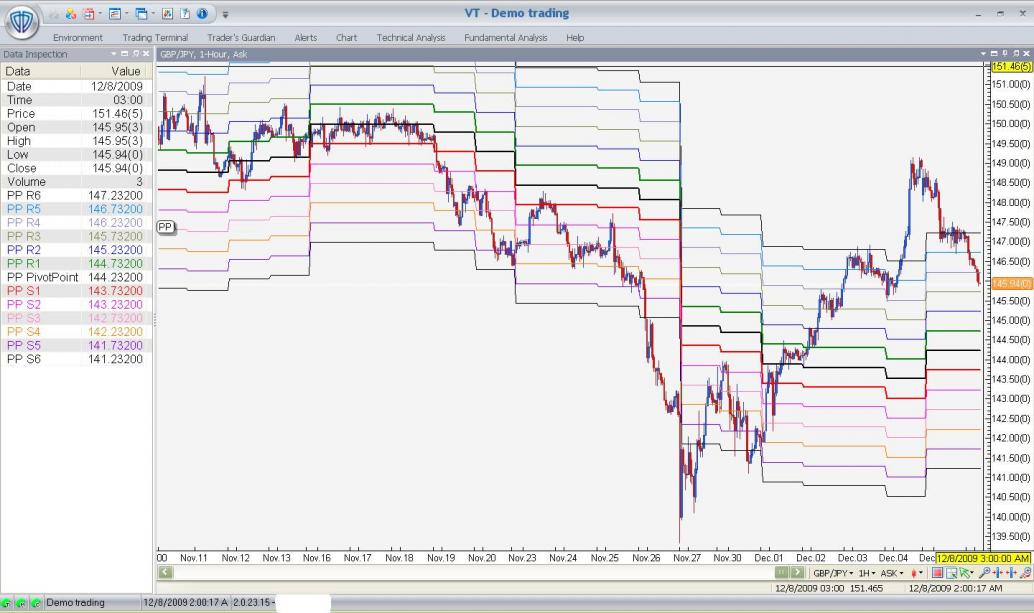The height and width of the screenshot is (613, 1034).
Task: Open the VT shield application menu
Action: point(22,22)
